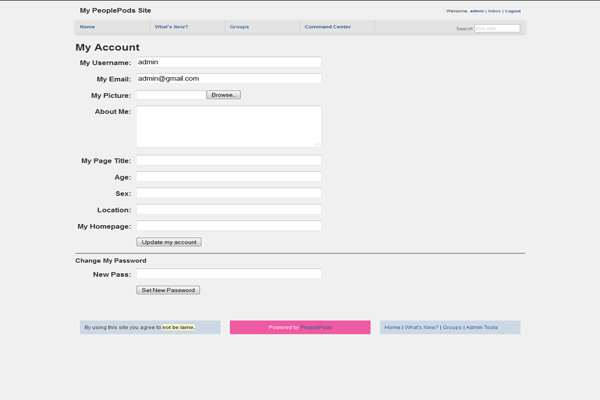Open the PeoplePods link in footer
The image size is (600, 400).
(317, 327)
